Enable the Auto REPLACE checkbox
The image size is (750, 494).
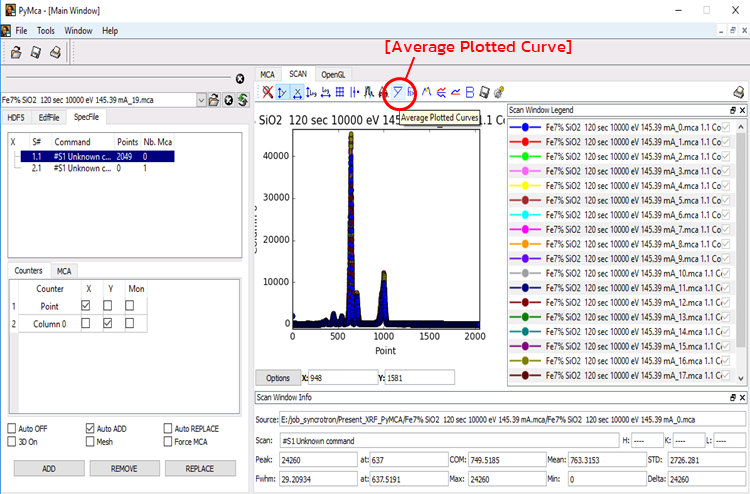click(x=168, y=428)
